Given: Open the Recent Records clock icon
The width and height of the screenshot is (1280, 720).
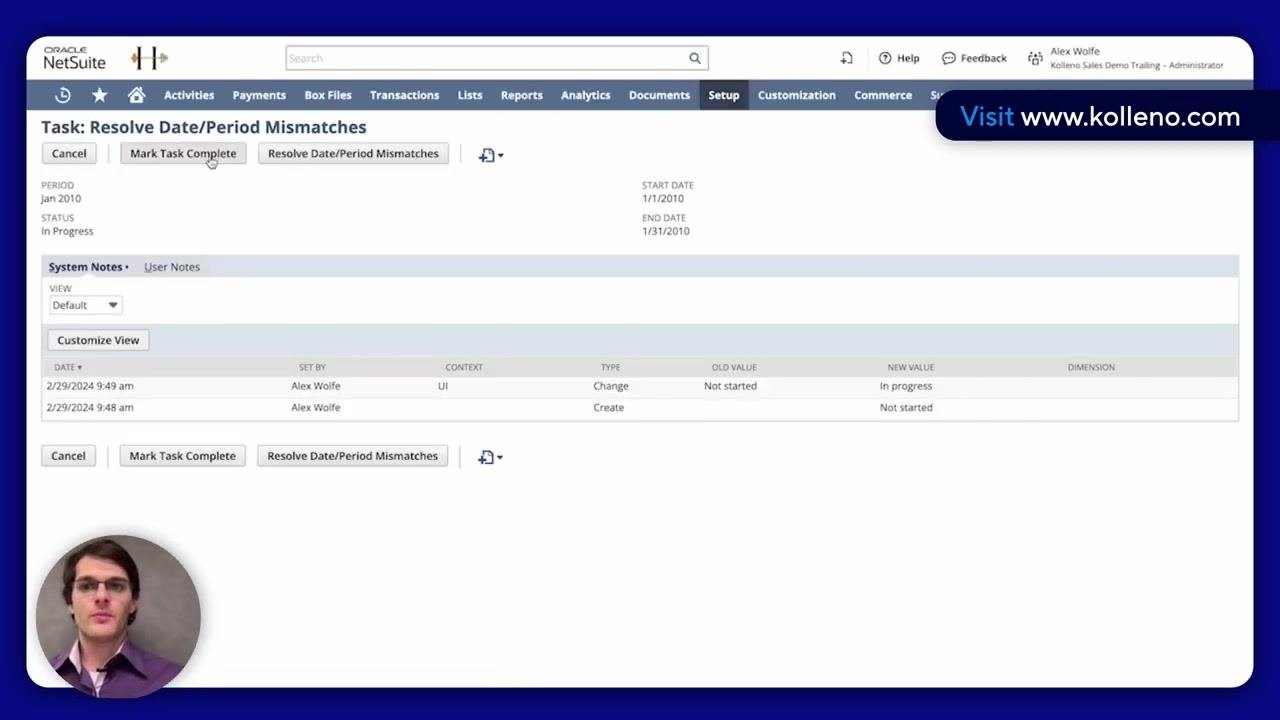Looking at the screenshot, I should pyautogui.click(x=63, y=95).
